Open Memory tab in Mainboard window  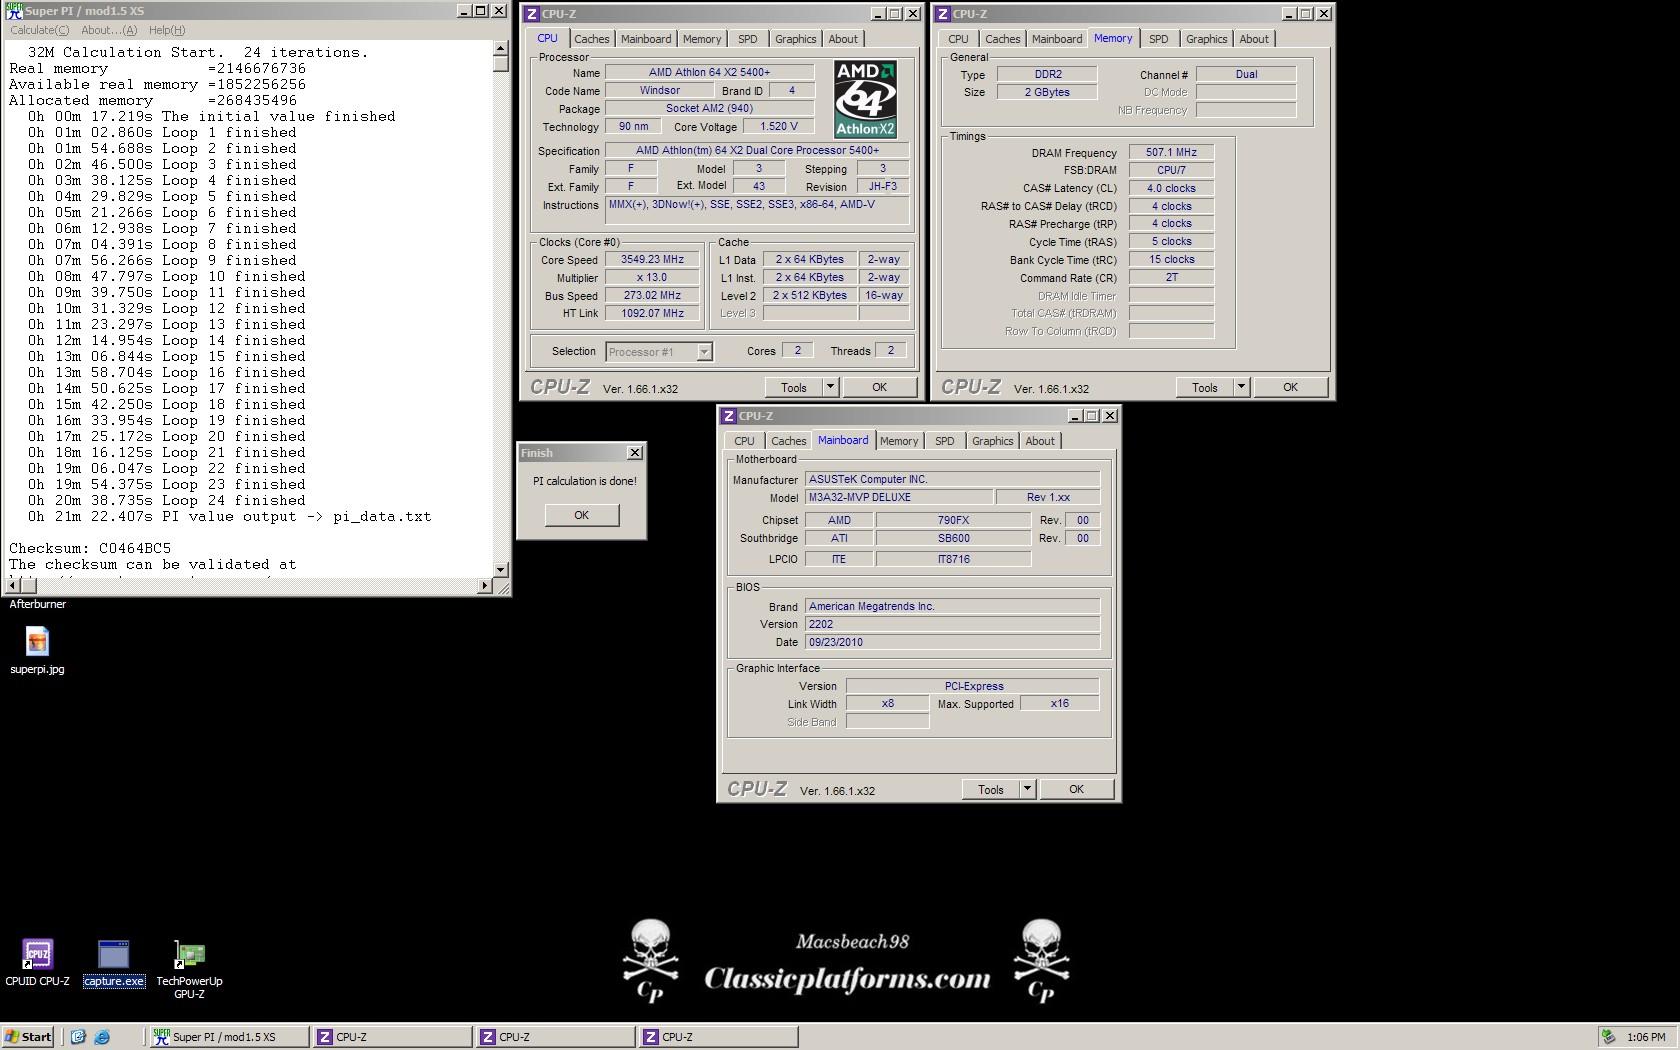pyautogui.click(x=899, y=441)
